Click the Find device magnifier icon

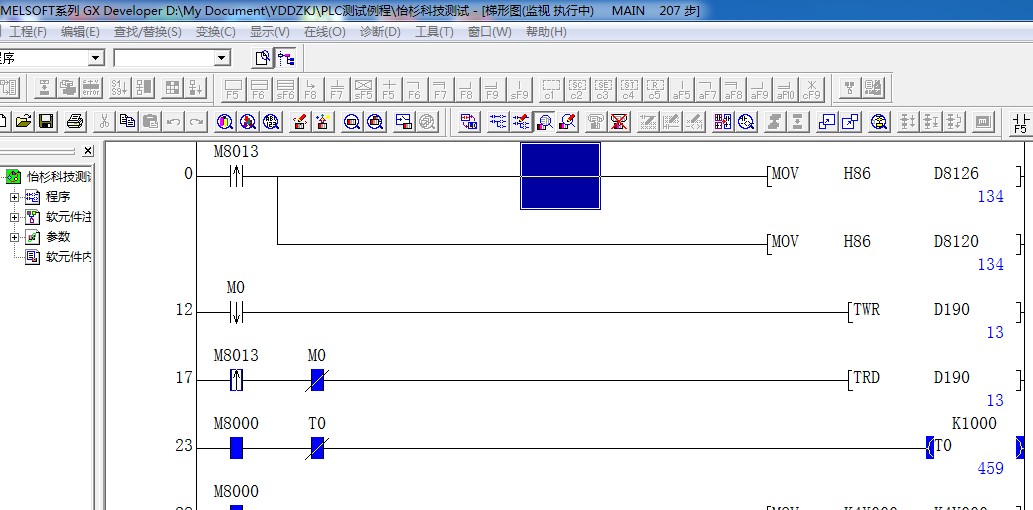(225, 121)
